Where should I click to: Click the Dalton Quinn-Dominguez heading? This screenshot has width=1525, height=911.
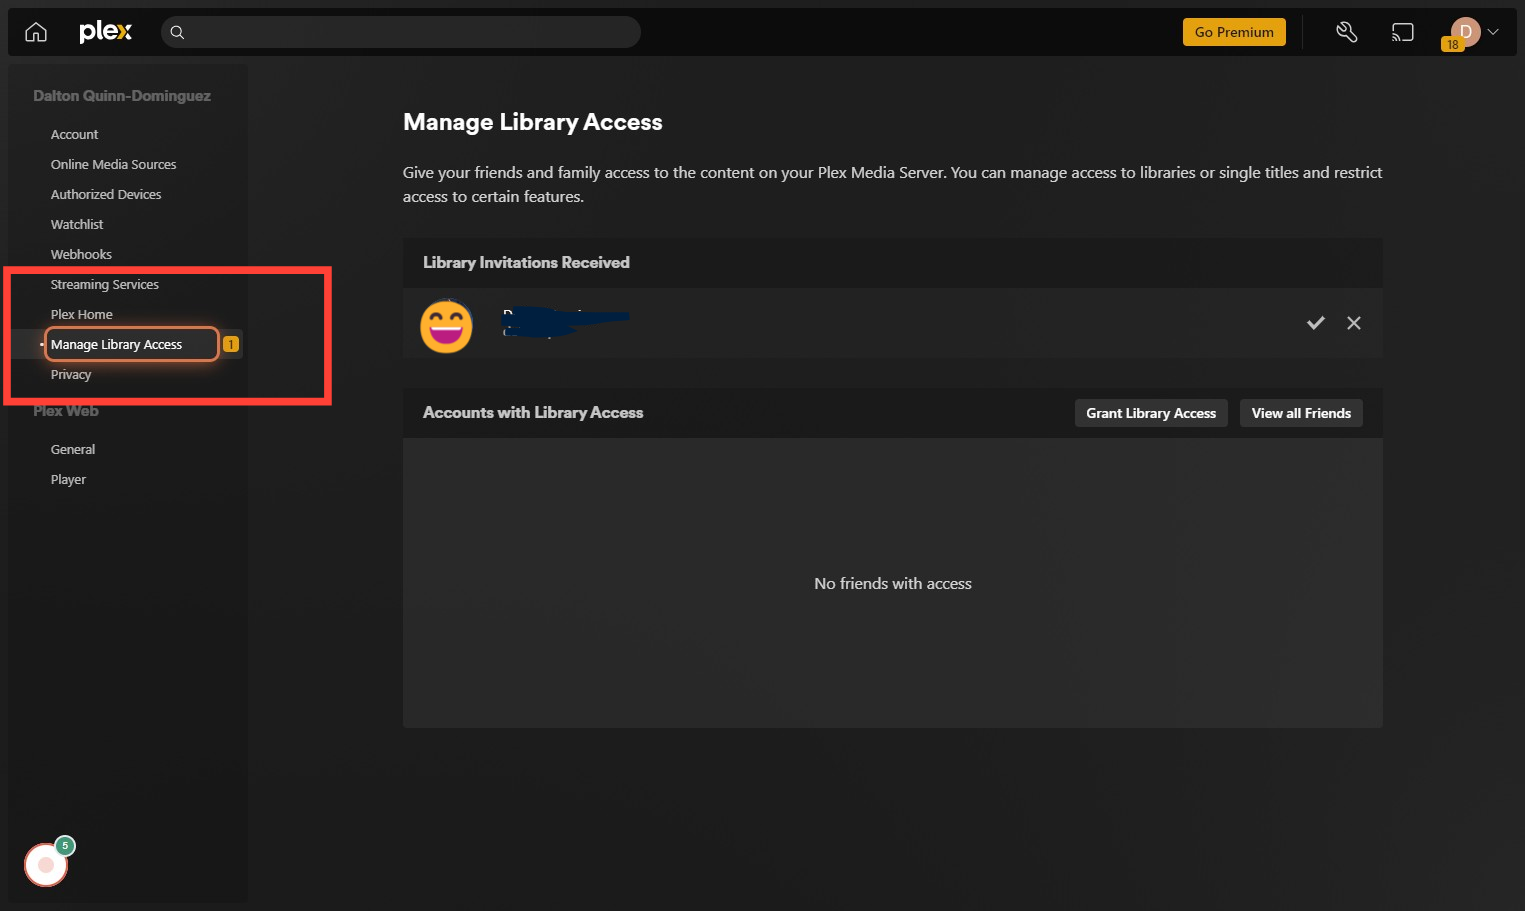(122, 96)
